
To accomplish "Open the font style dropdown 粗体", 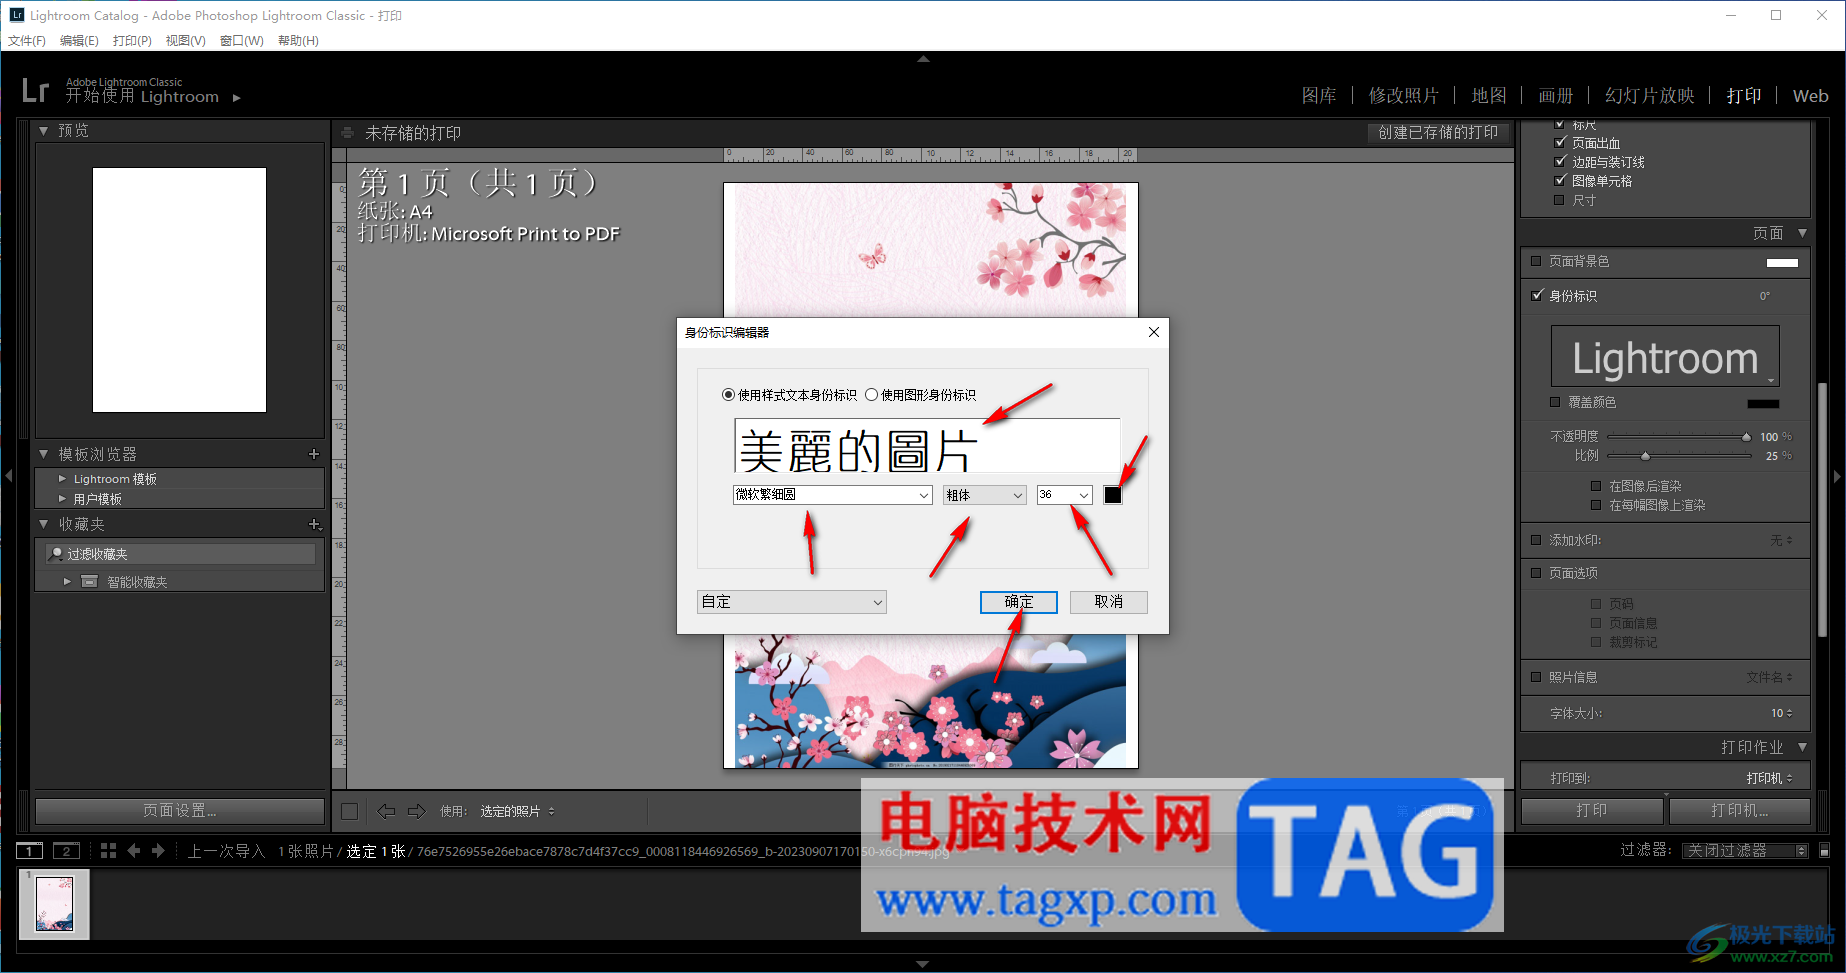I will [985, 495].
